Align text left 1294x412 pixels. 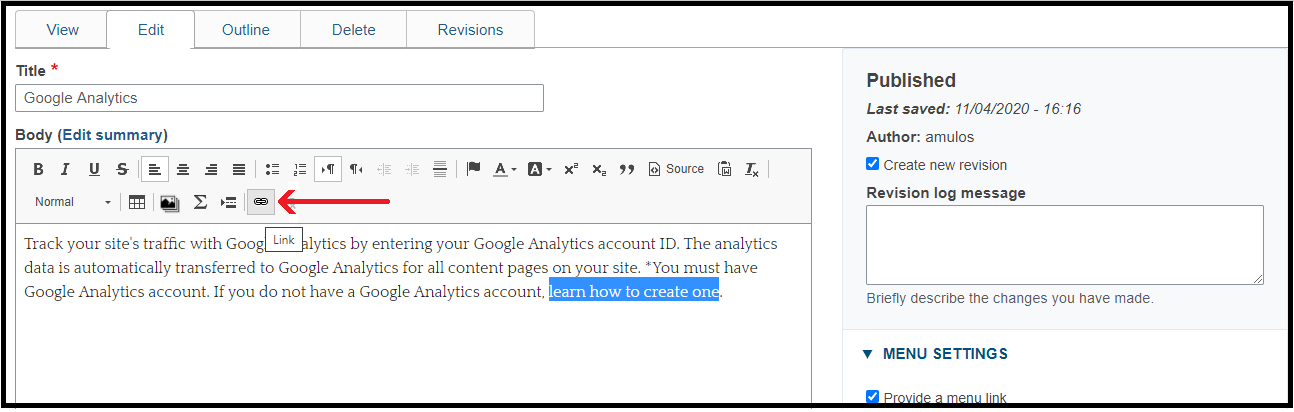(x=155, y=169)
